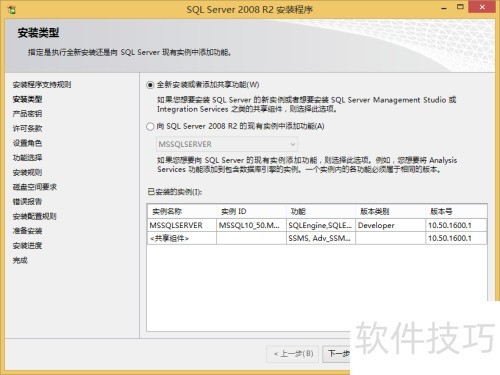The image size is (500, 375).
Task: Click the 10.50.1600.1 version in MSSQLSERVER row
Action: (x=456, y=225)
